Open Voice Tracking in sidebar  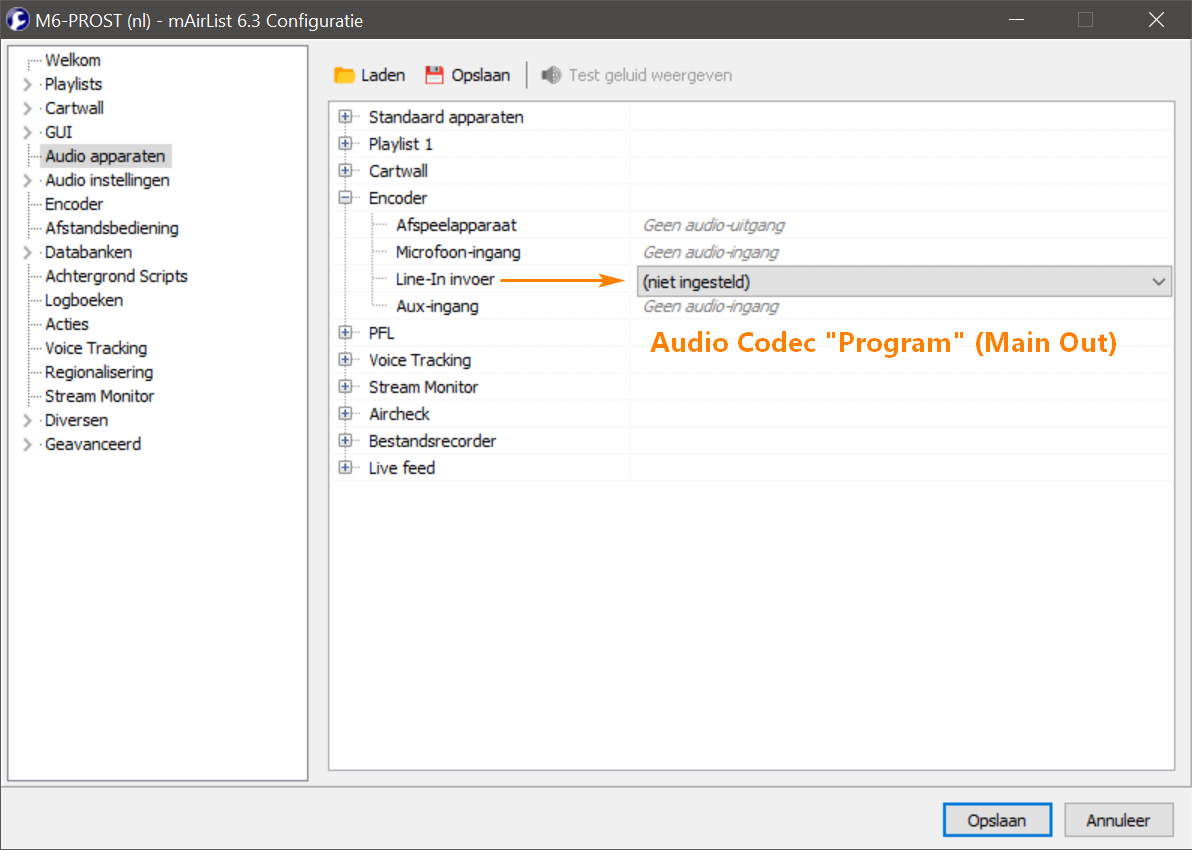(x=96, y=348)
